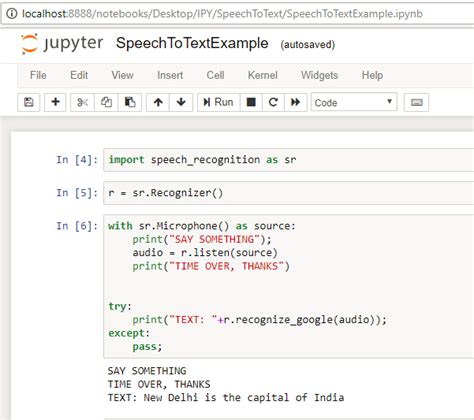Select the cell with sr.Recognizer()

(289, 193)
